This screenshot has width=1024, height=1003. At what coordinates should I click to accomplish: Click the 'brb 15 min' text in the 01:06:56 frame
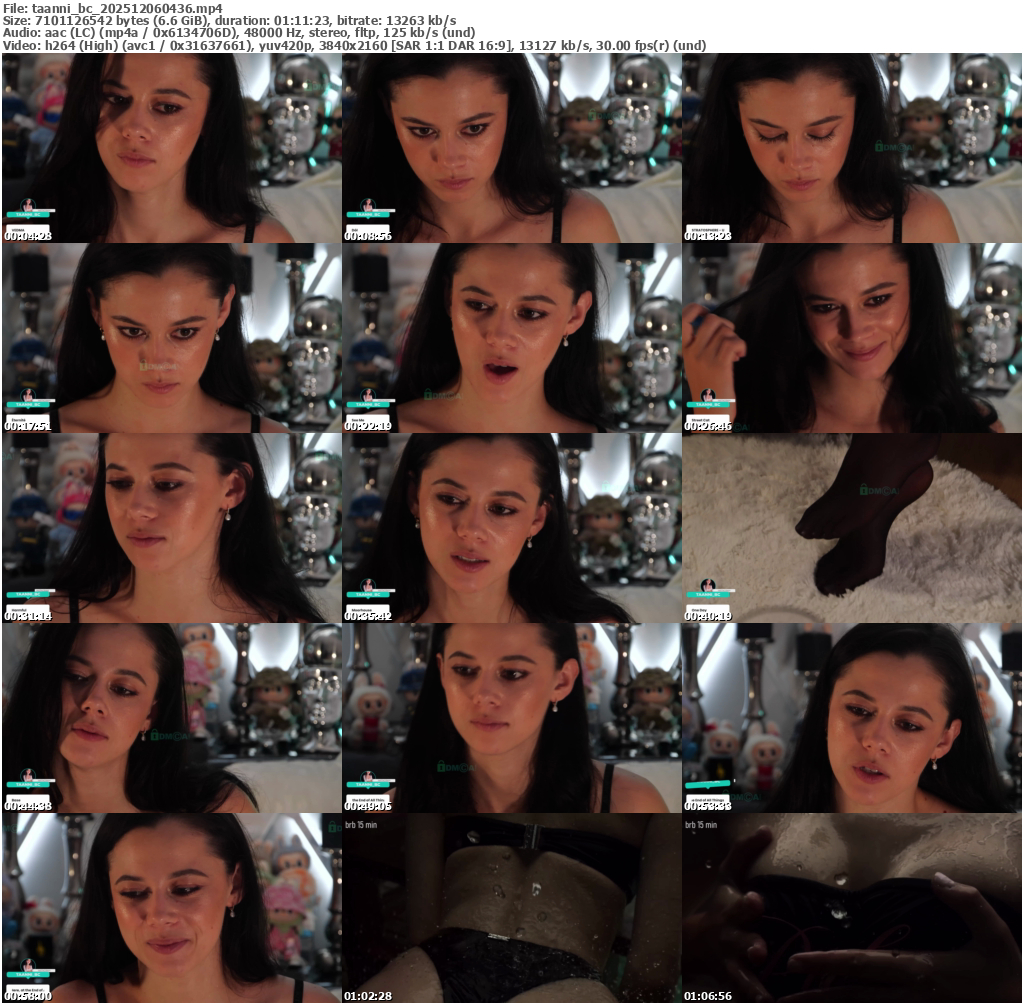(x=701, y=825)
